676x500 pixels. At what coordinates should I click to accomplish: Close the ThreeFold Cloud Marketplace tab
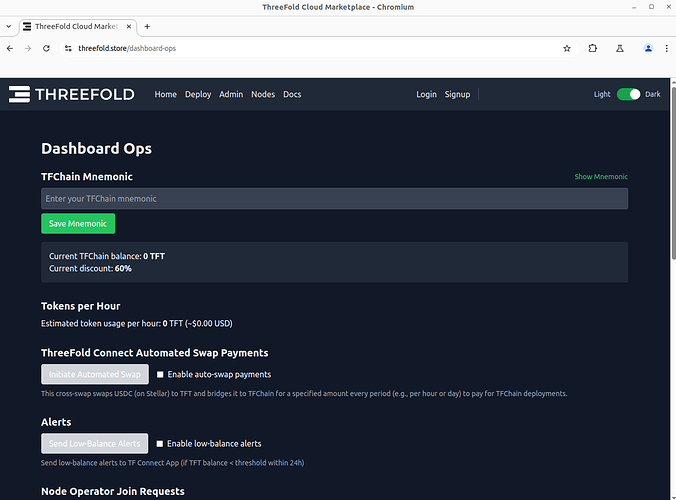[x=128, y=26]
